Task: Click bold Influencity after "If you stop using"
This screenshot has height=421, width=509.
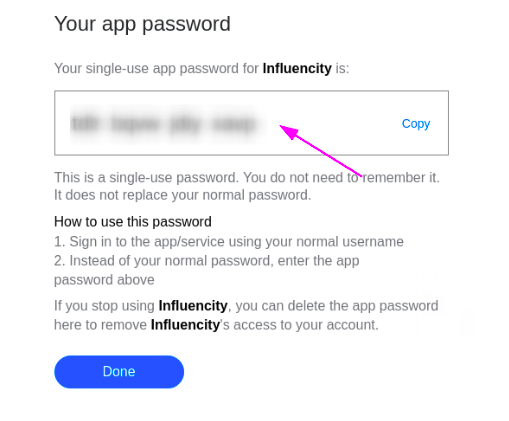Action: click(x=193, y=306)
